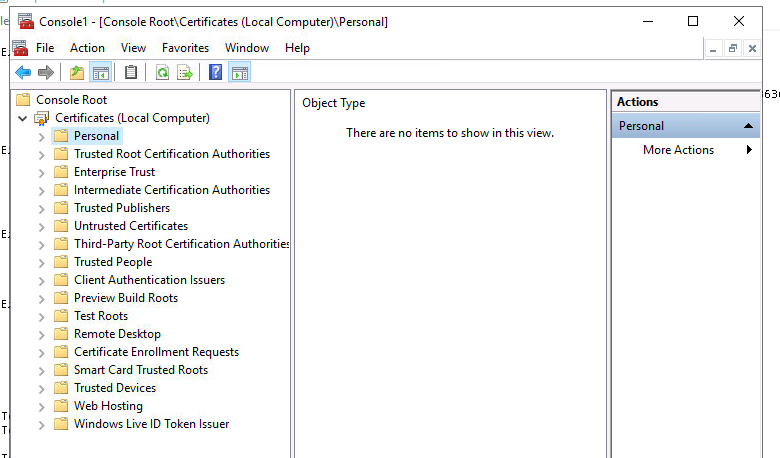
Task: Select Intermediate Certification Authorities label
Action: click(172, 190)
